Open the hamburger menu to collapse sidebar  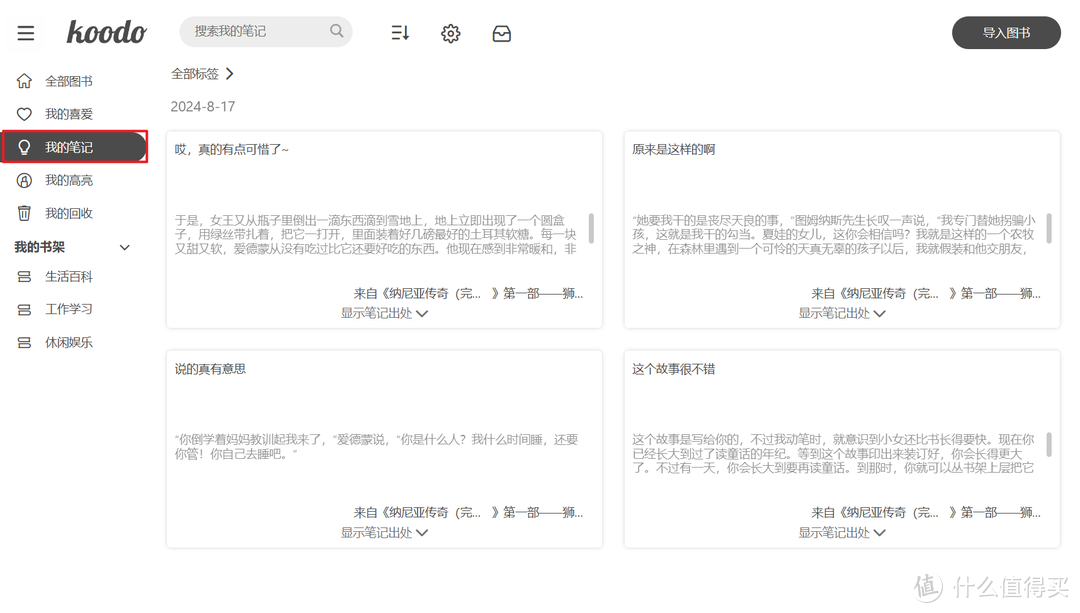click(25, 31)
